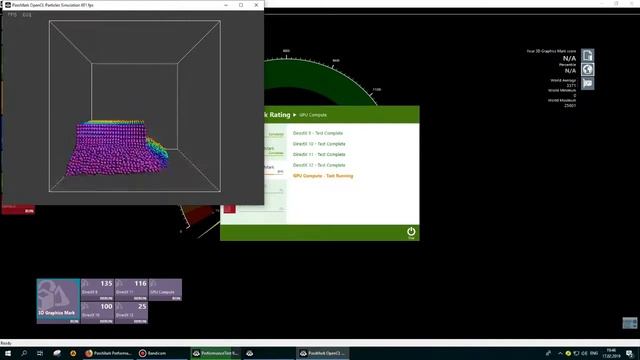The height and width of the screenshot is (360, 640).
Task: Click 'DirectX 11 - Test Complete' status line
Action: click(319, 154)
